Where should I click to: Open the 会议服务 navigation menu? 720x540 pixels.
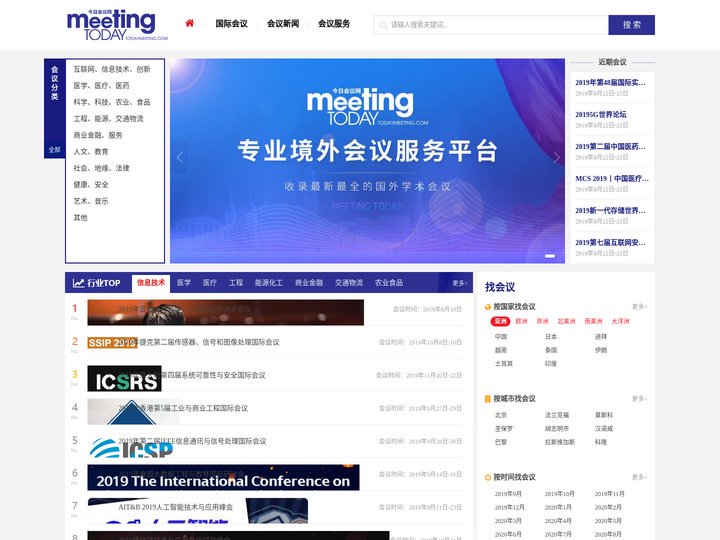(x=334, y=23)
